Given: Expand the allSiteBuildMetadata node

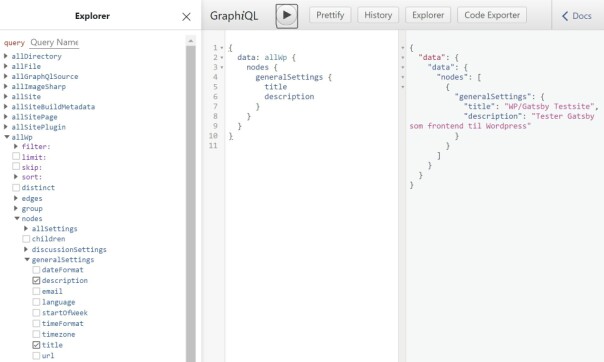Looking at the screenshot, I should pyautogui.click(x=6, y=106).
